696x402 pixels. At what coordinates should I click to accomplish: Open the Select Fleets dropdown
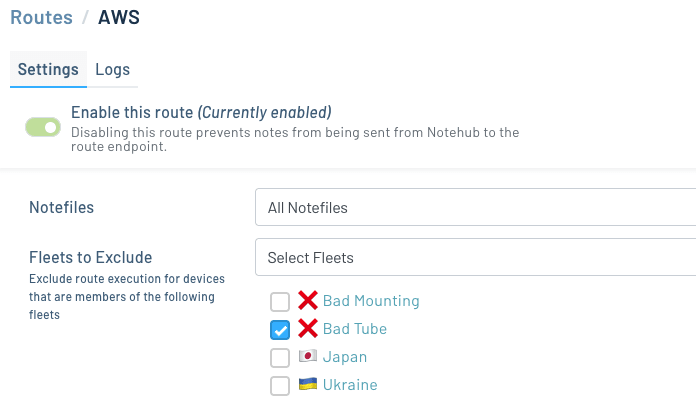coord(475,258)
